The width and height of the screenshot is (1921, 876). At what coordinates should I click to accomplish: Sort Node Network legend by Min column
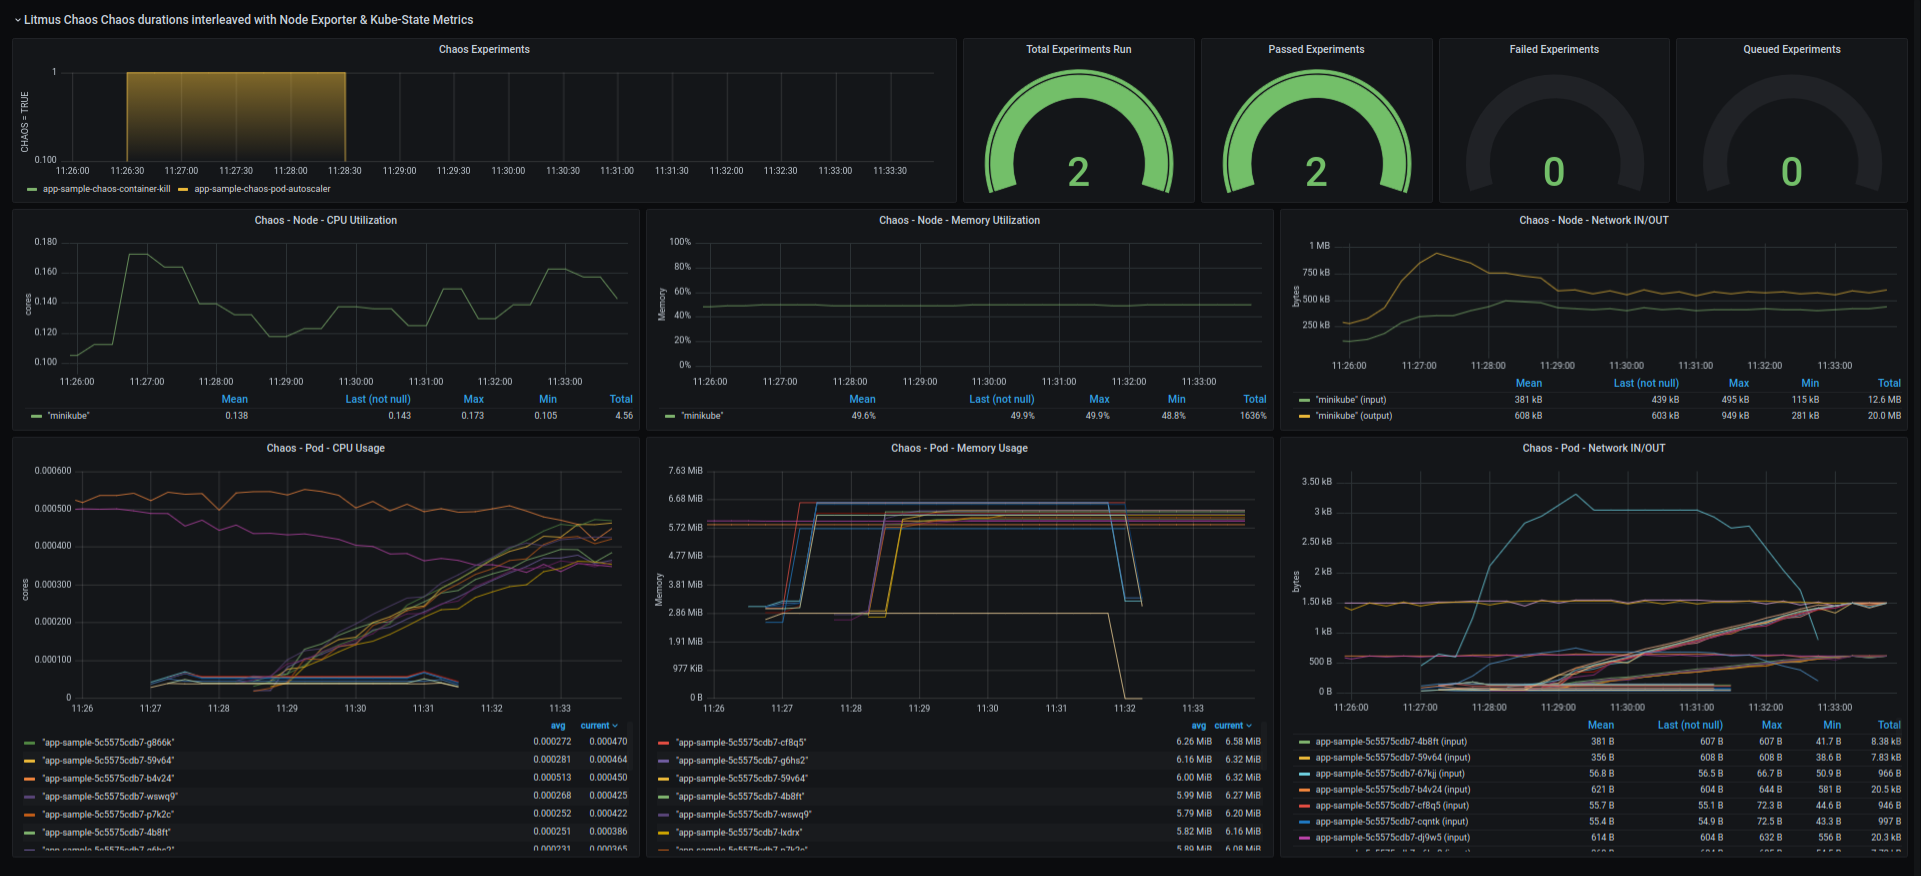point(1810,383)
